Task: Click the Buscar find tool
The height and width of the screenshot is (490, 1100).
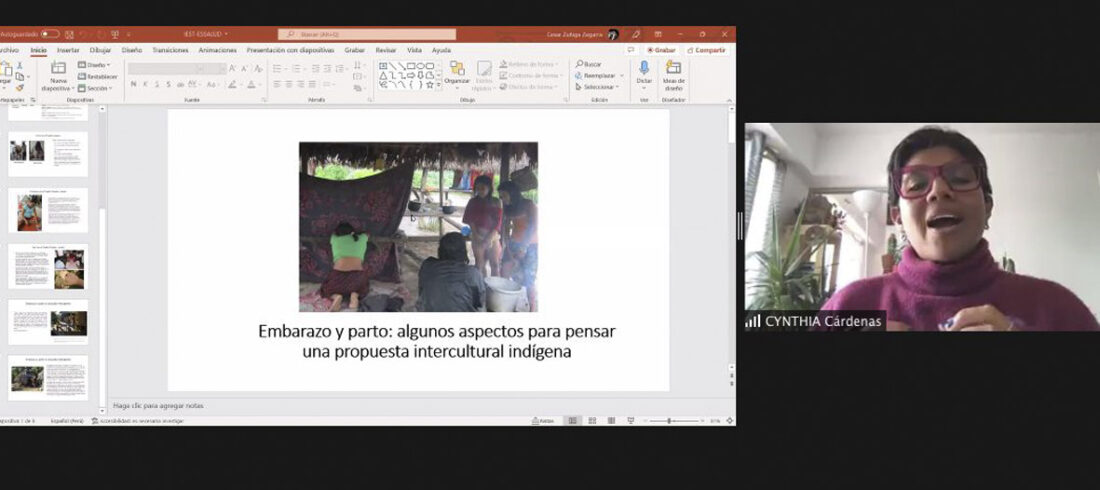Action: [589, 64]
